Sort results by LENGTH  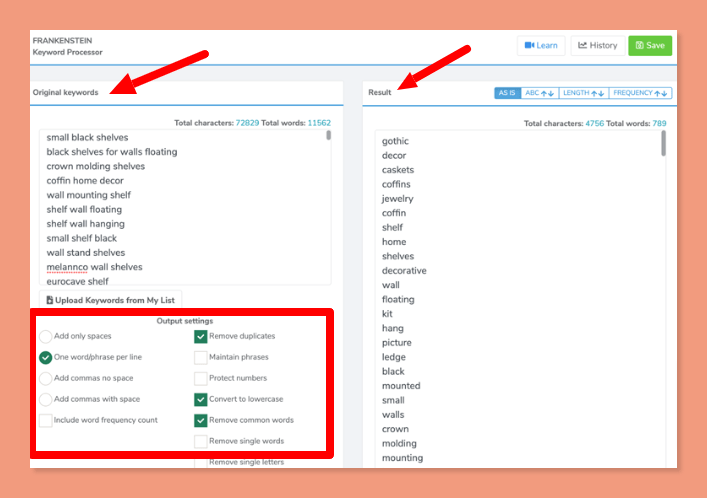583,93
